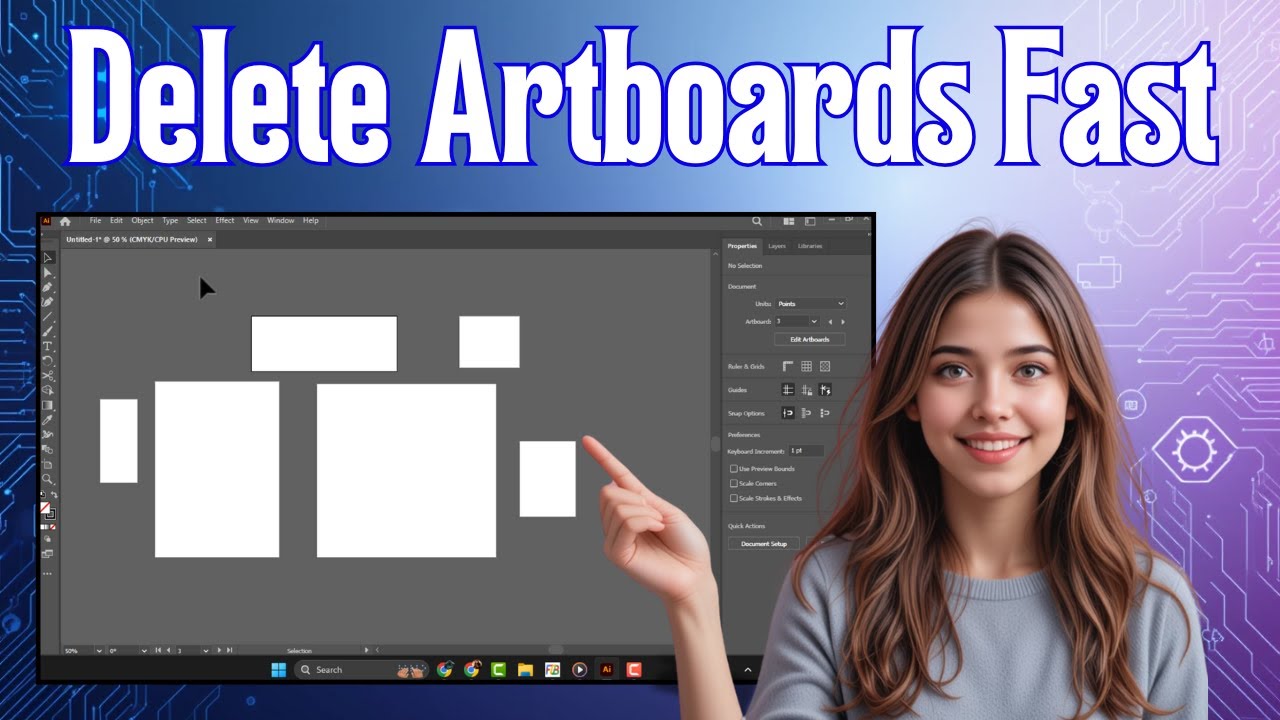Switch to the Layers tab
This screenshot has height=720, width=1280.
click(x=777, y=246)
